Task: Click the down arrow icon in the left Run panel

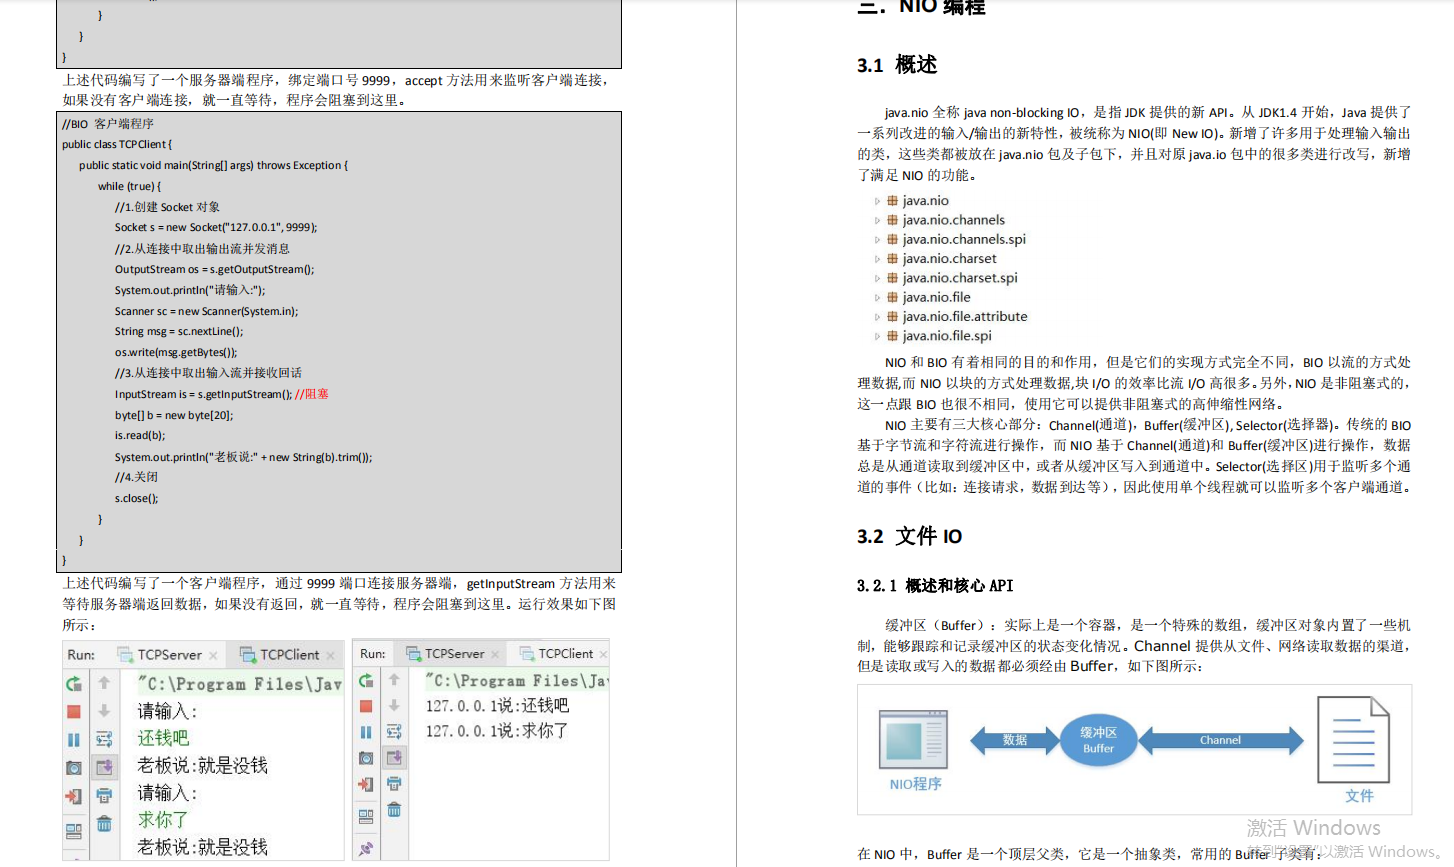Action: coord(104,711)
